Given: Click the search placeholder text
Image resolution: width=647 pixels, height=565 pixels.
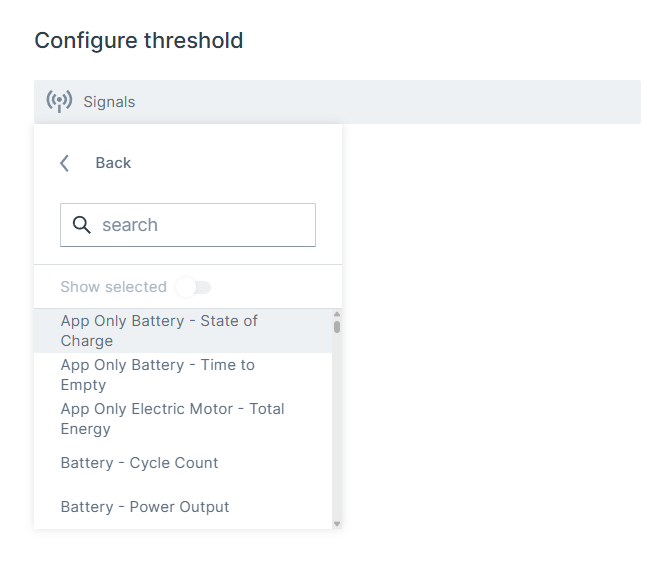Looking at the screenshot, I should pyautogui.click(x=130, y=225).
